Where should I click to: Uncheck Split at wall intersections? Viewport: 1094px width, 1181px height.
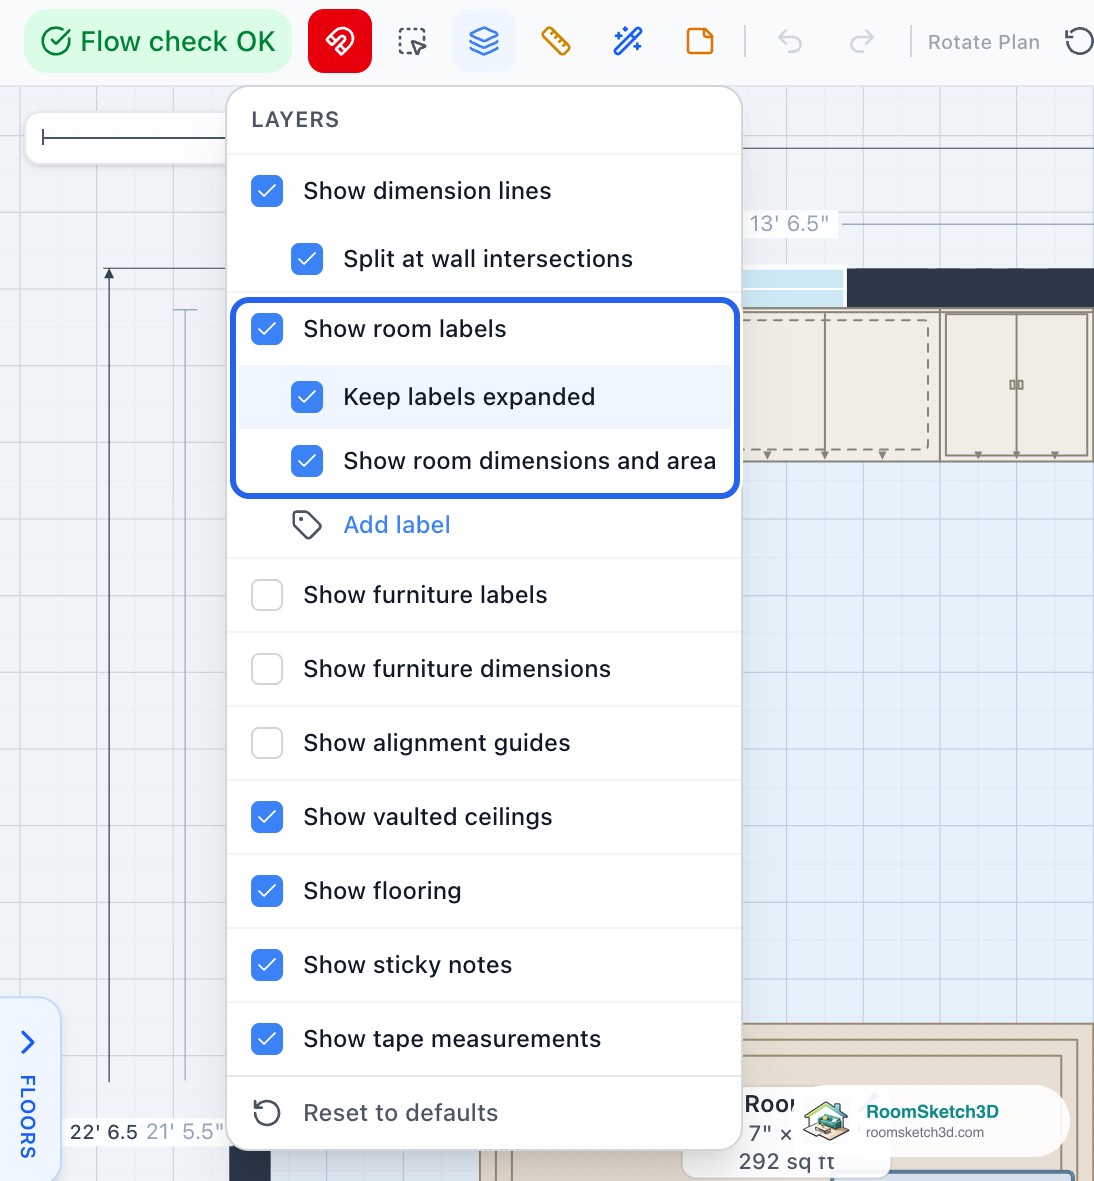pos(307,258)
